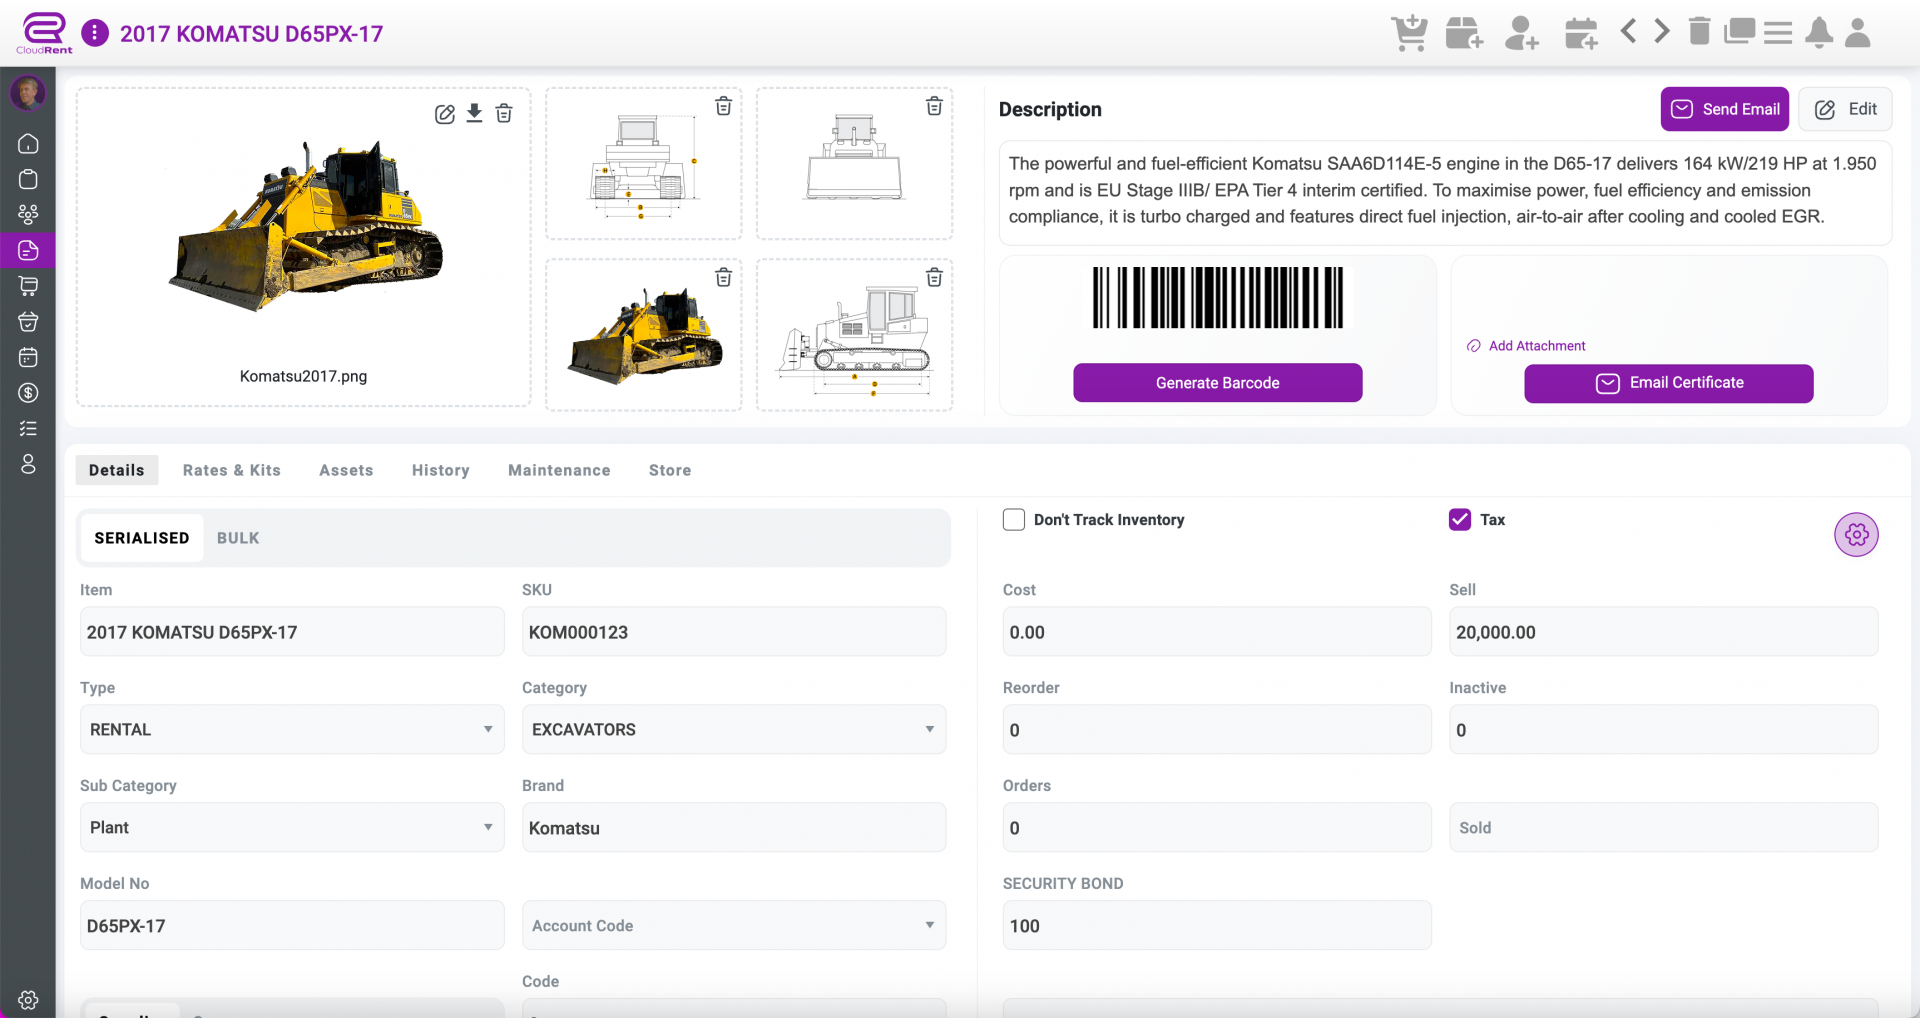Screen dimensions: 1920x1018
Task: Open the checklist tasks icon in sidebar
Action: tap(28, 428)
